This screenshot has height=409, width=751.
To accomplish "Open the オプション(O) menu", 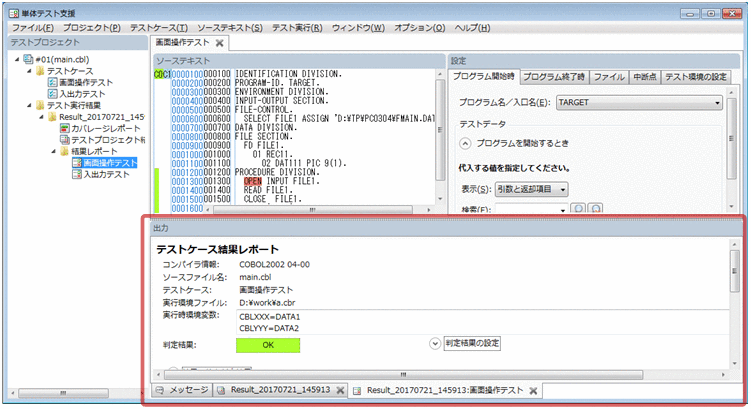I will coord(420,28).
